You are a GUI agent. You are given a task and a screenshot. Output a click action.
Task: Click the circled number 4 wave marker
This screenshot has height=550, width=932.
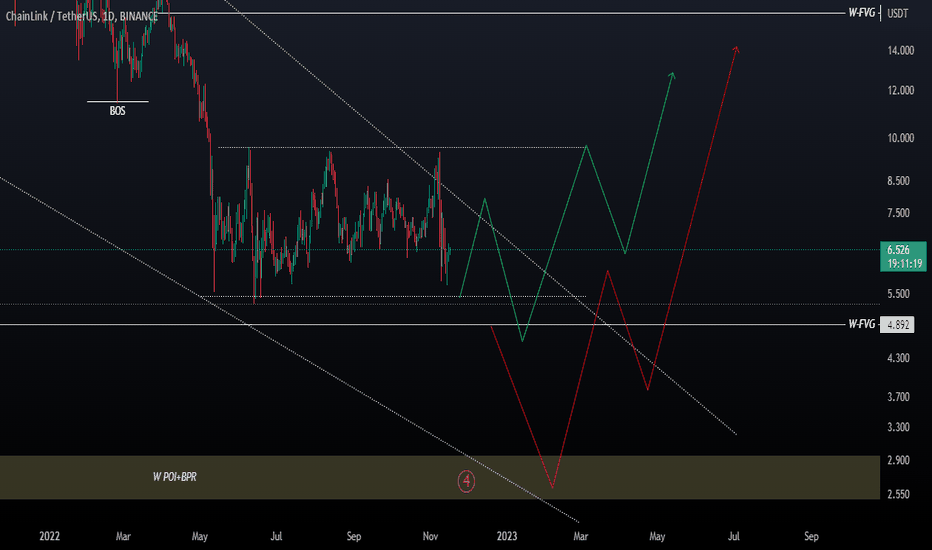(467, 481)
